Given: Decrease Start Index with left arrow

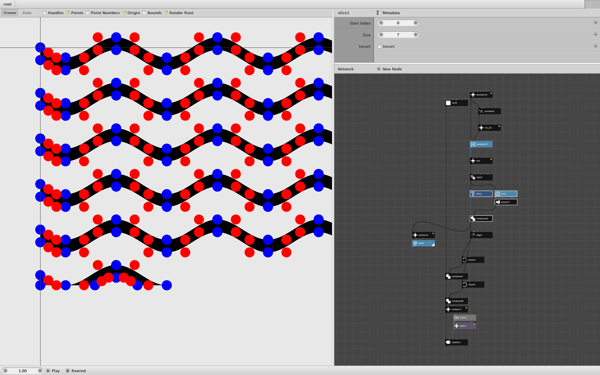Looking at the screenshot, I should pos(381,23).
